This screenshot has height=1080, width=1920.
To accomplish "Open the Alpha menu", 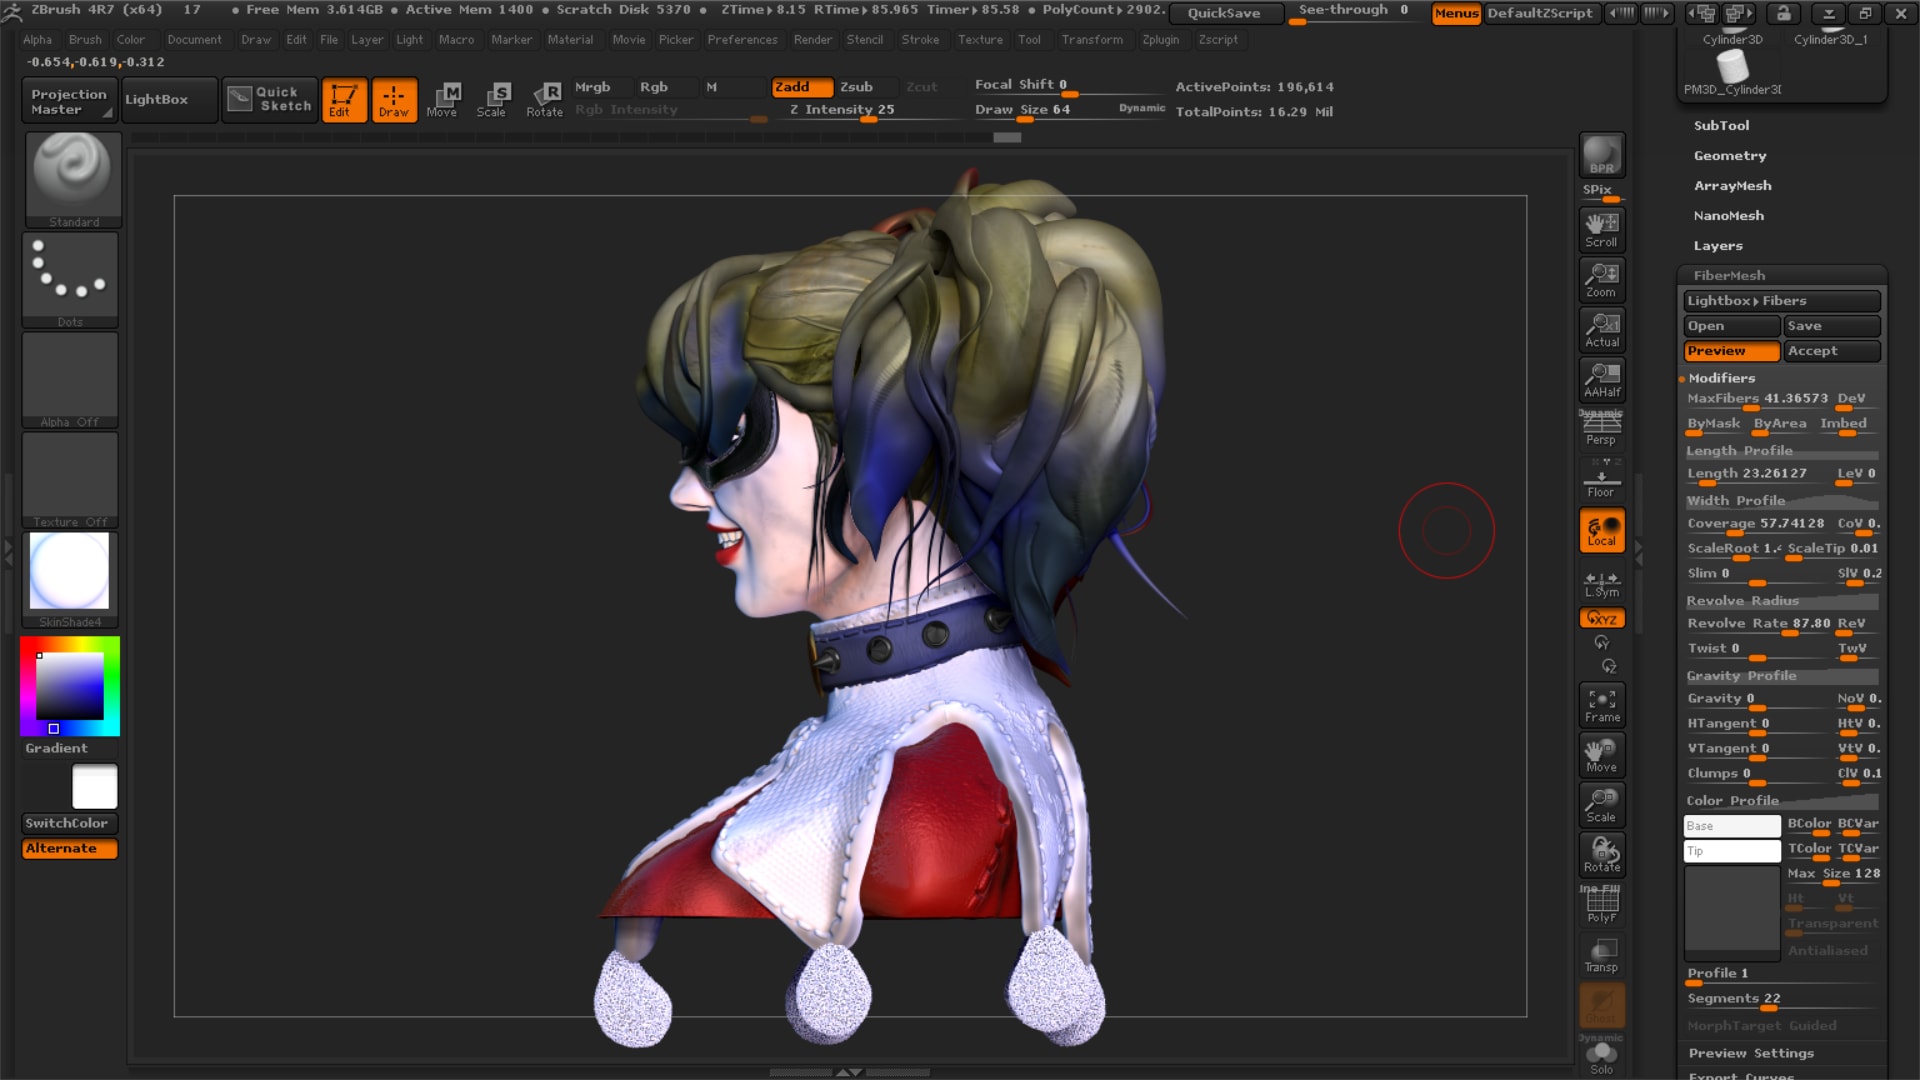I will coord(37,40).
